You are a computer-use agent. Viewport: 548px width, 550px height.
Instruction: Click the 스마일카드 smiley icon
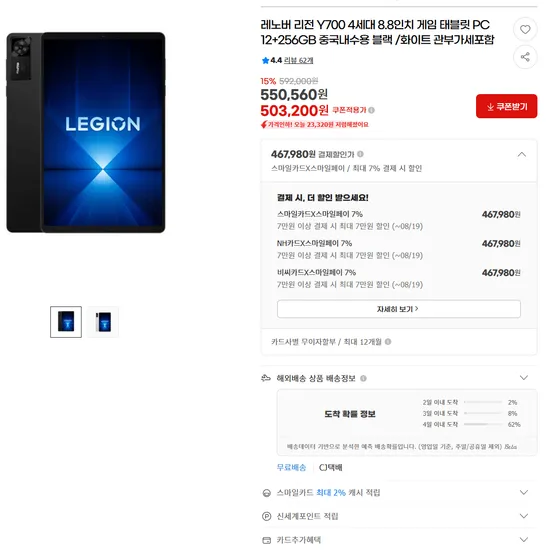tap(267, 493)
